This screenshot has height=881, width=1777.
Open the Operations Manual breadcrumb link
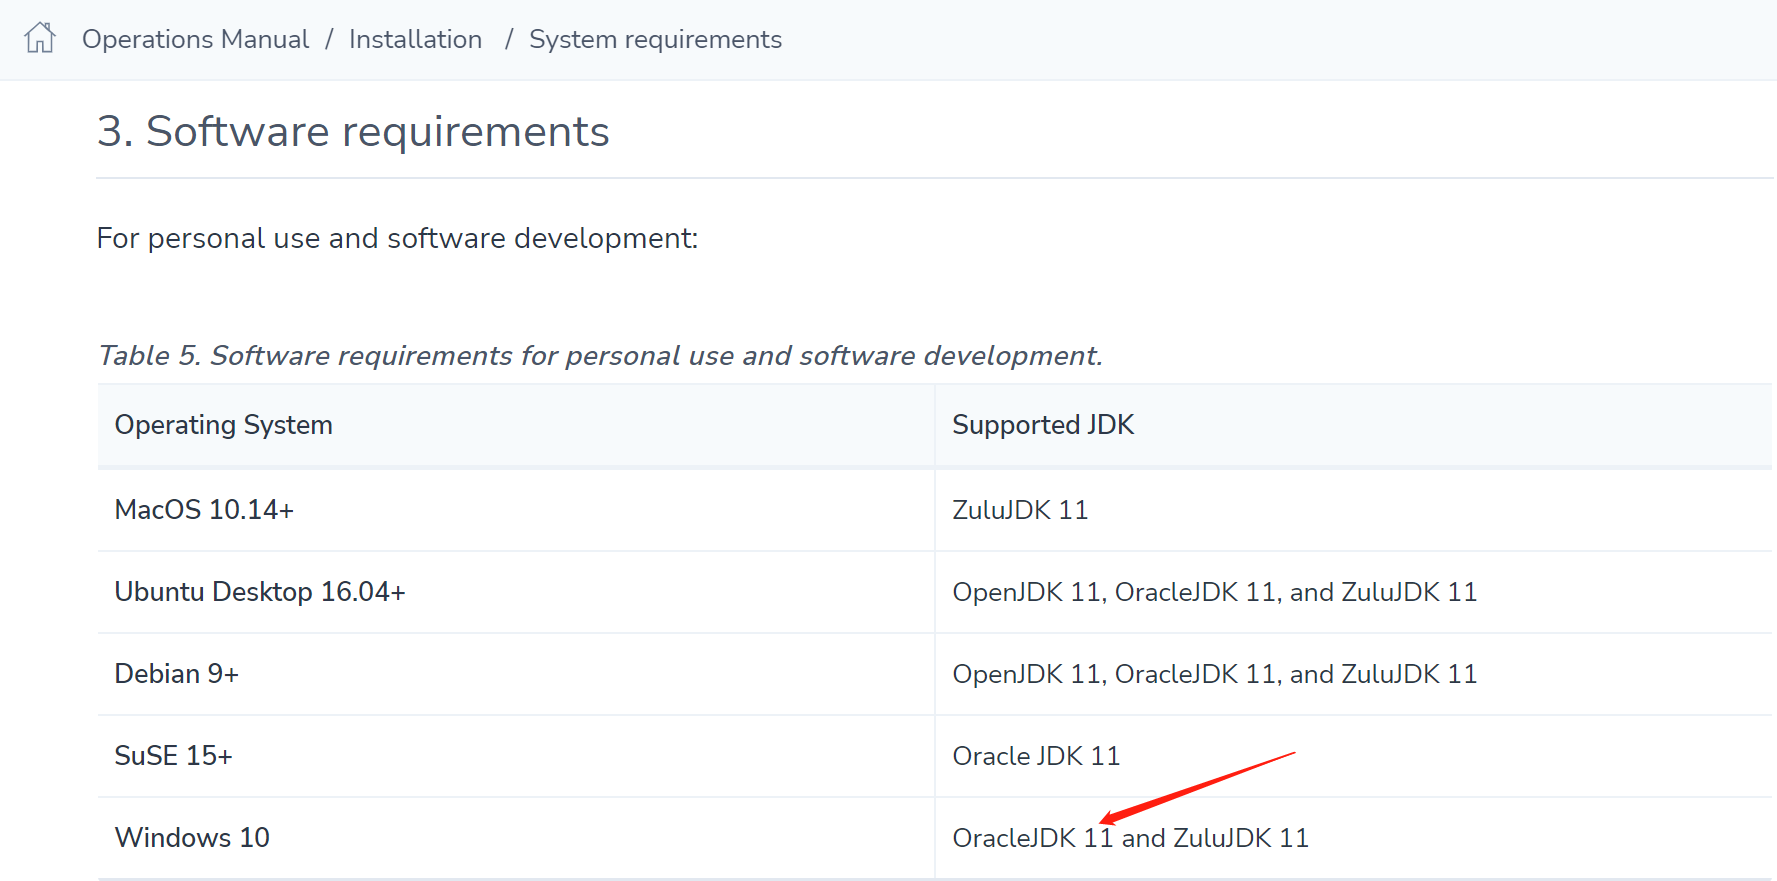pos(195,39)
